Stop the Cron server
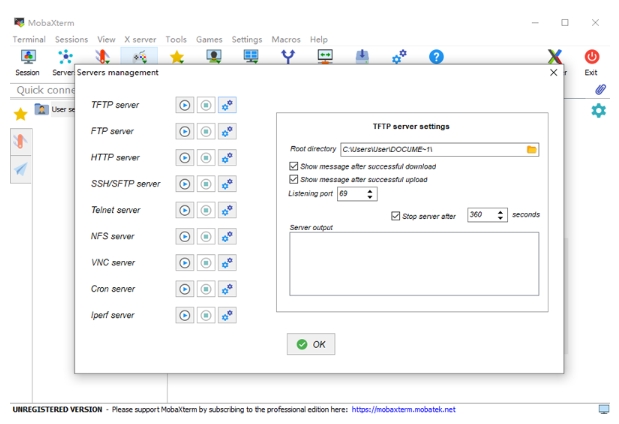This screenshot has width=619, height=424. pos(206,289)
